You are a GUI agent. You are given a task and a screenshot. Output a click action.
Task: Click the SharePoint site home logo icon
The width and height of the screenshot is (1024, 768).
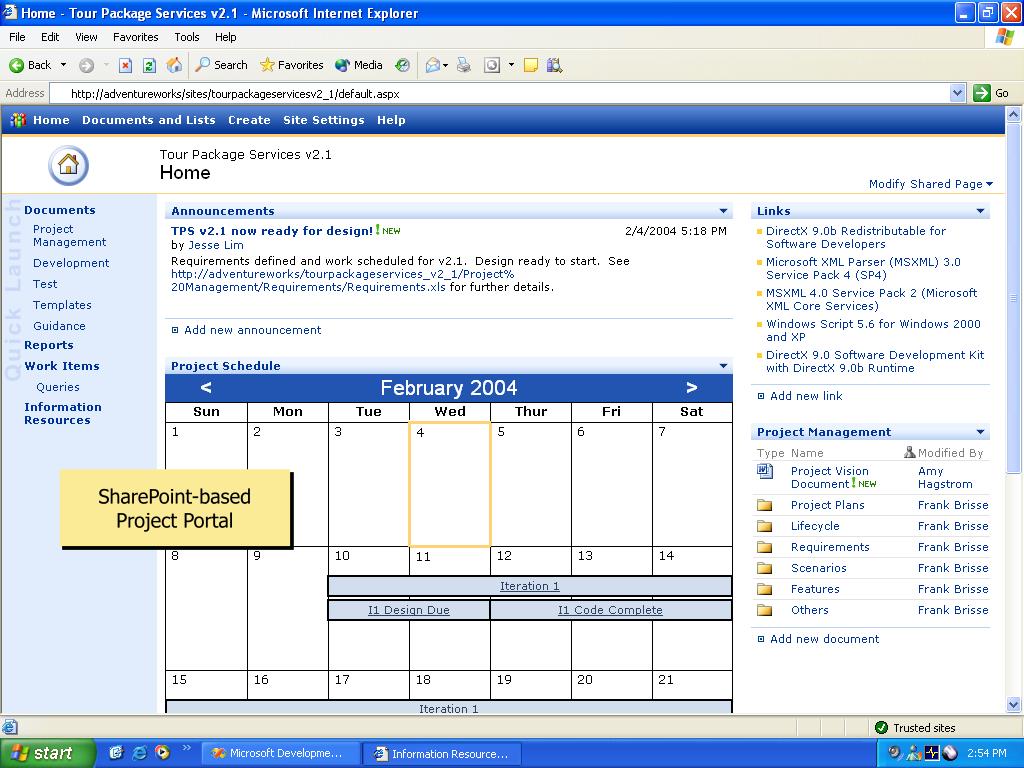pos(68,165)
